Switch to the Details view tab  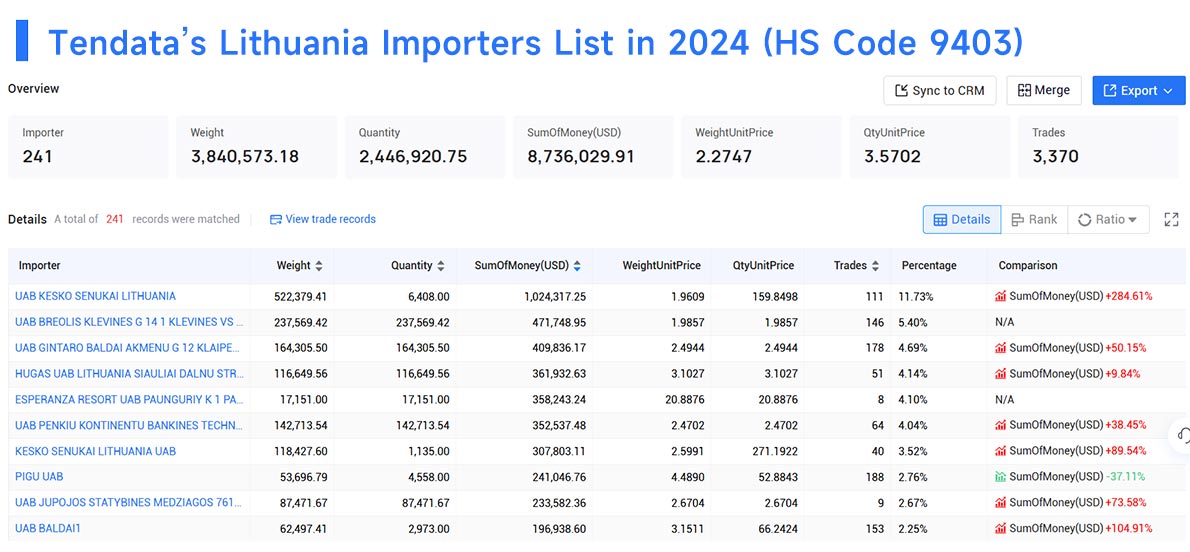point(962,219)
